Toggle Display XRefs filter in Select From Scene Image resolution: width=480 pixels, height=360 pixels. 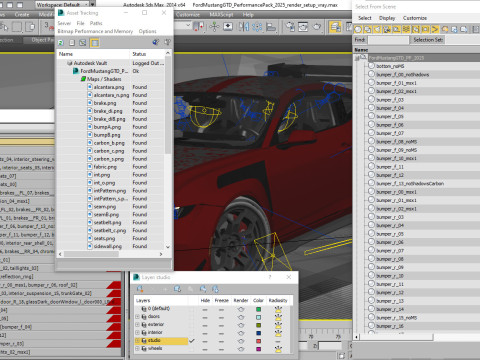pos(426,29)
